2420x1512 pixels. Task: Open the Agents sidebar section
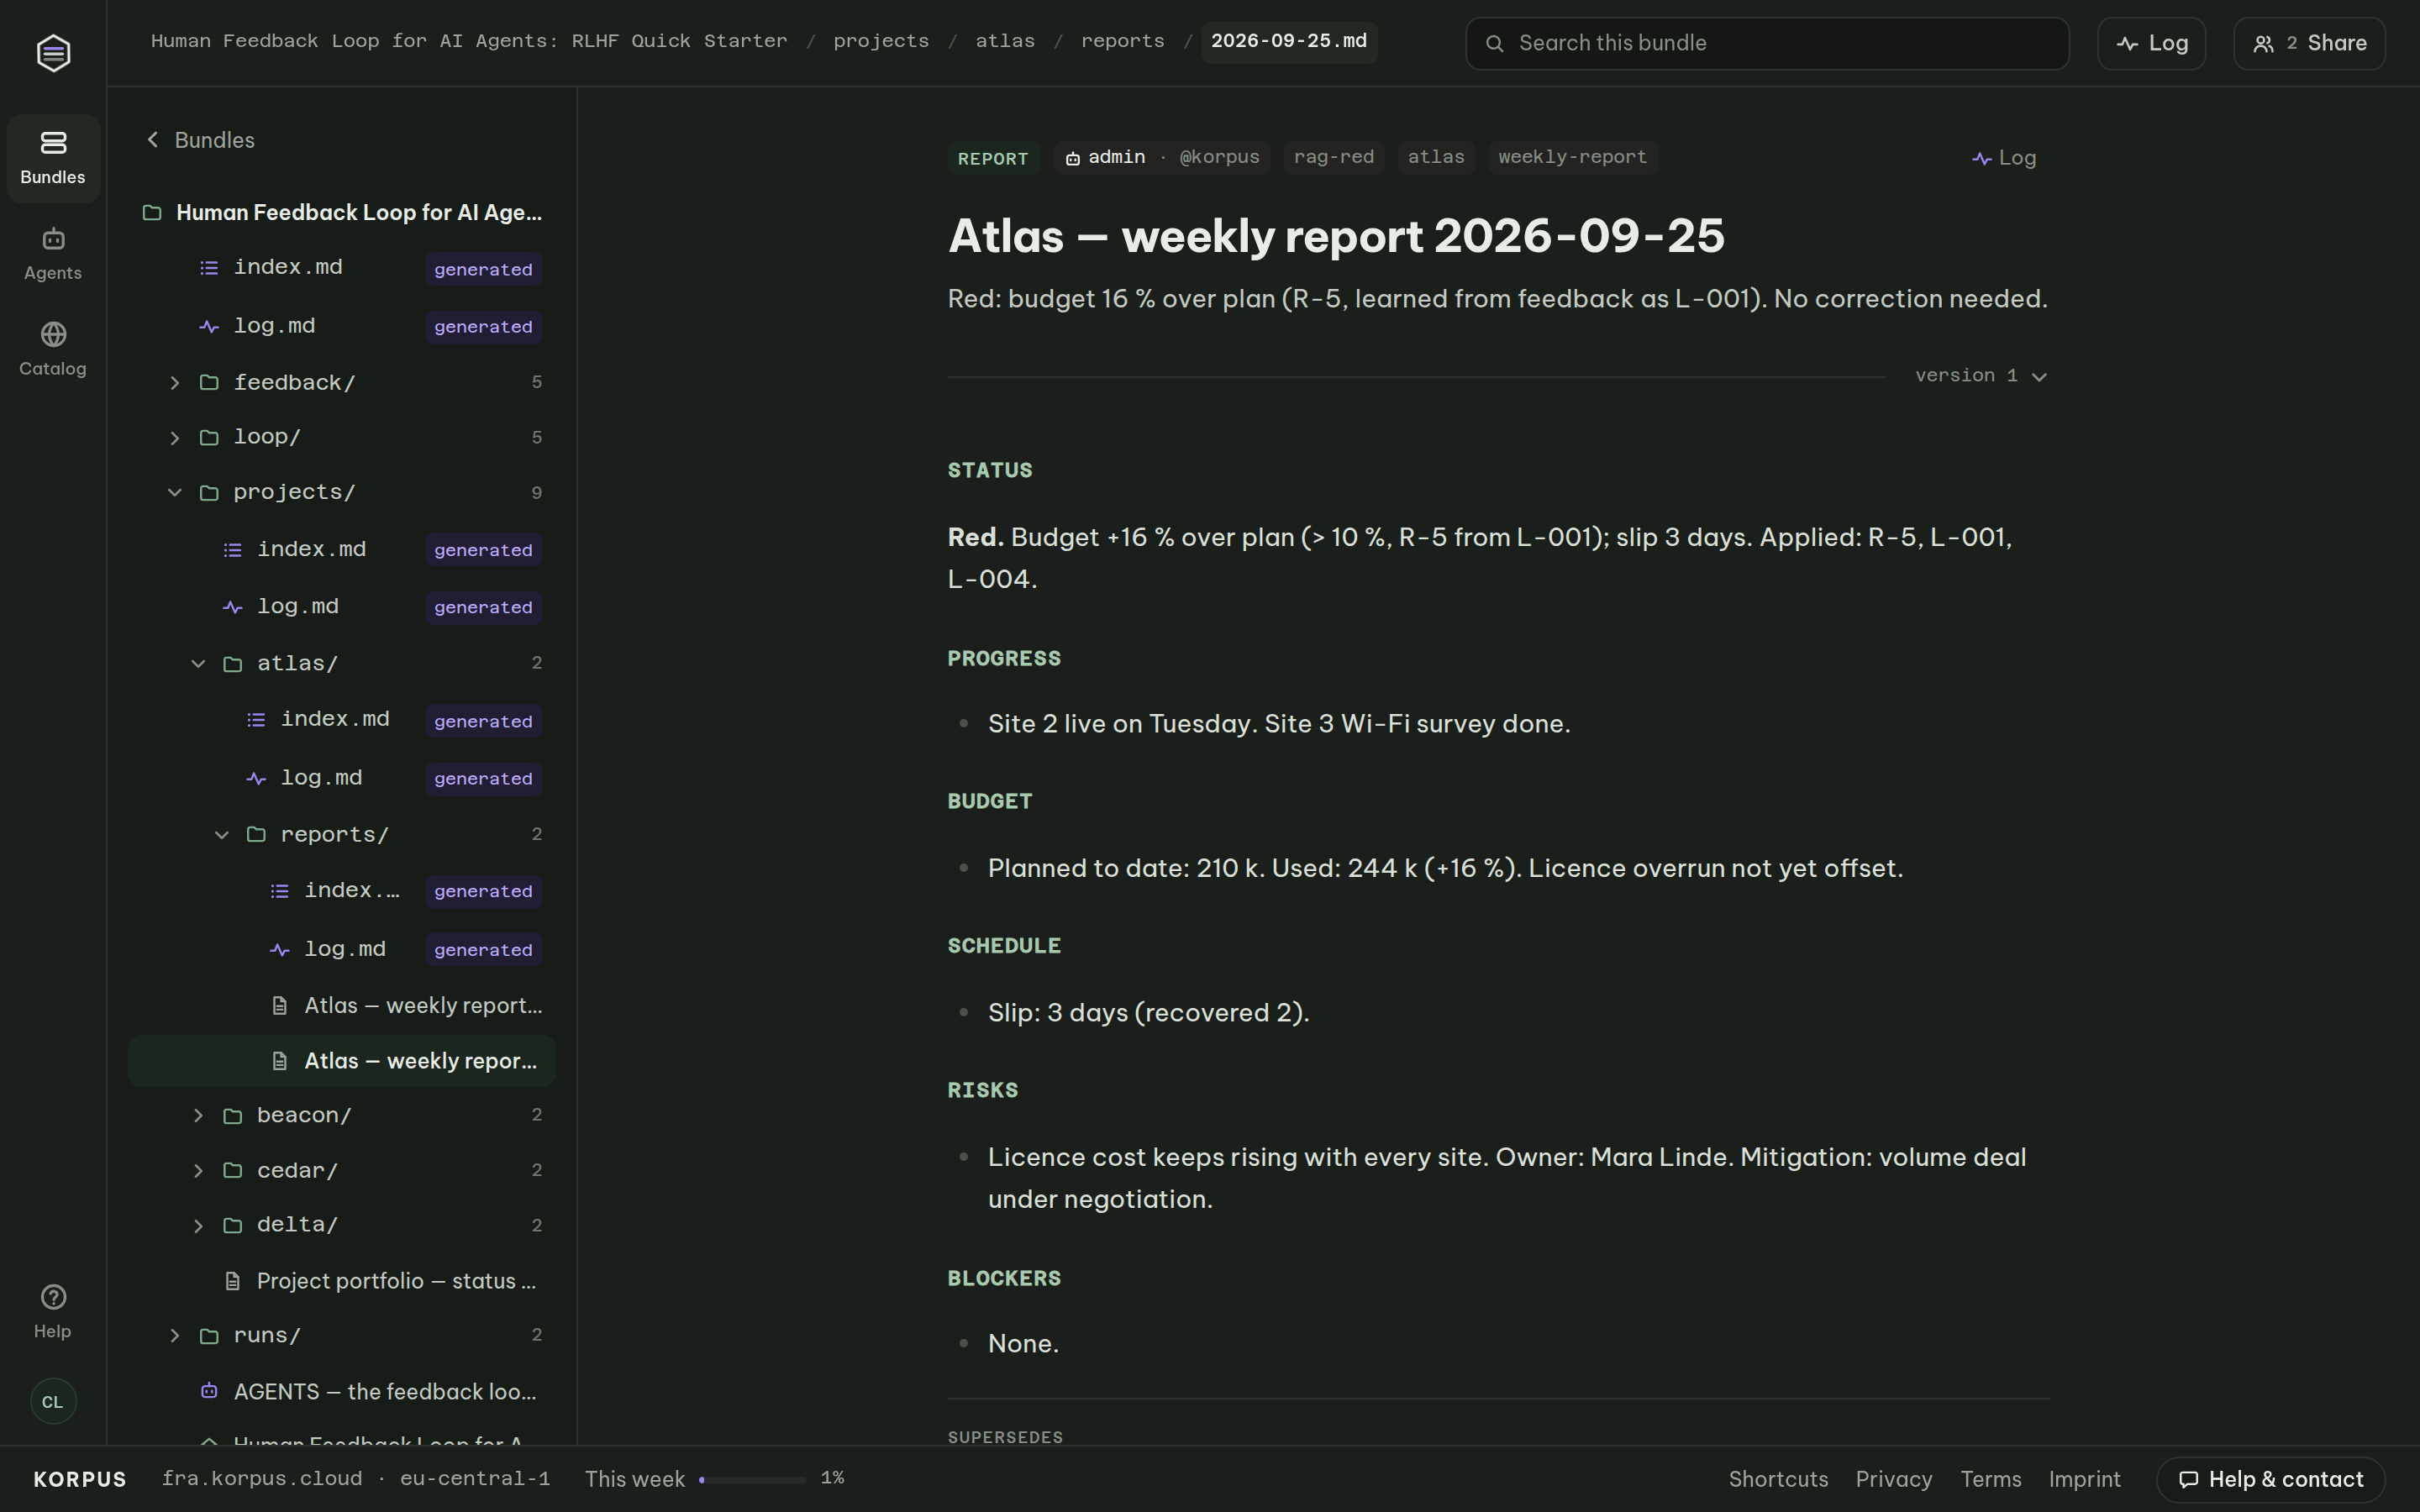click(53, 254)
